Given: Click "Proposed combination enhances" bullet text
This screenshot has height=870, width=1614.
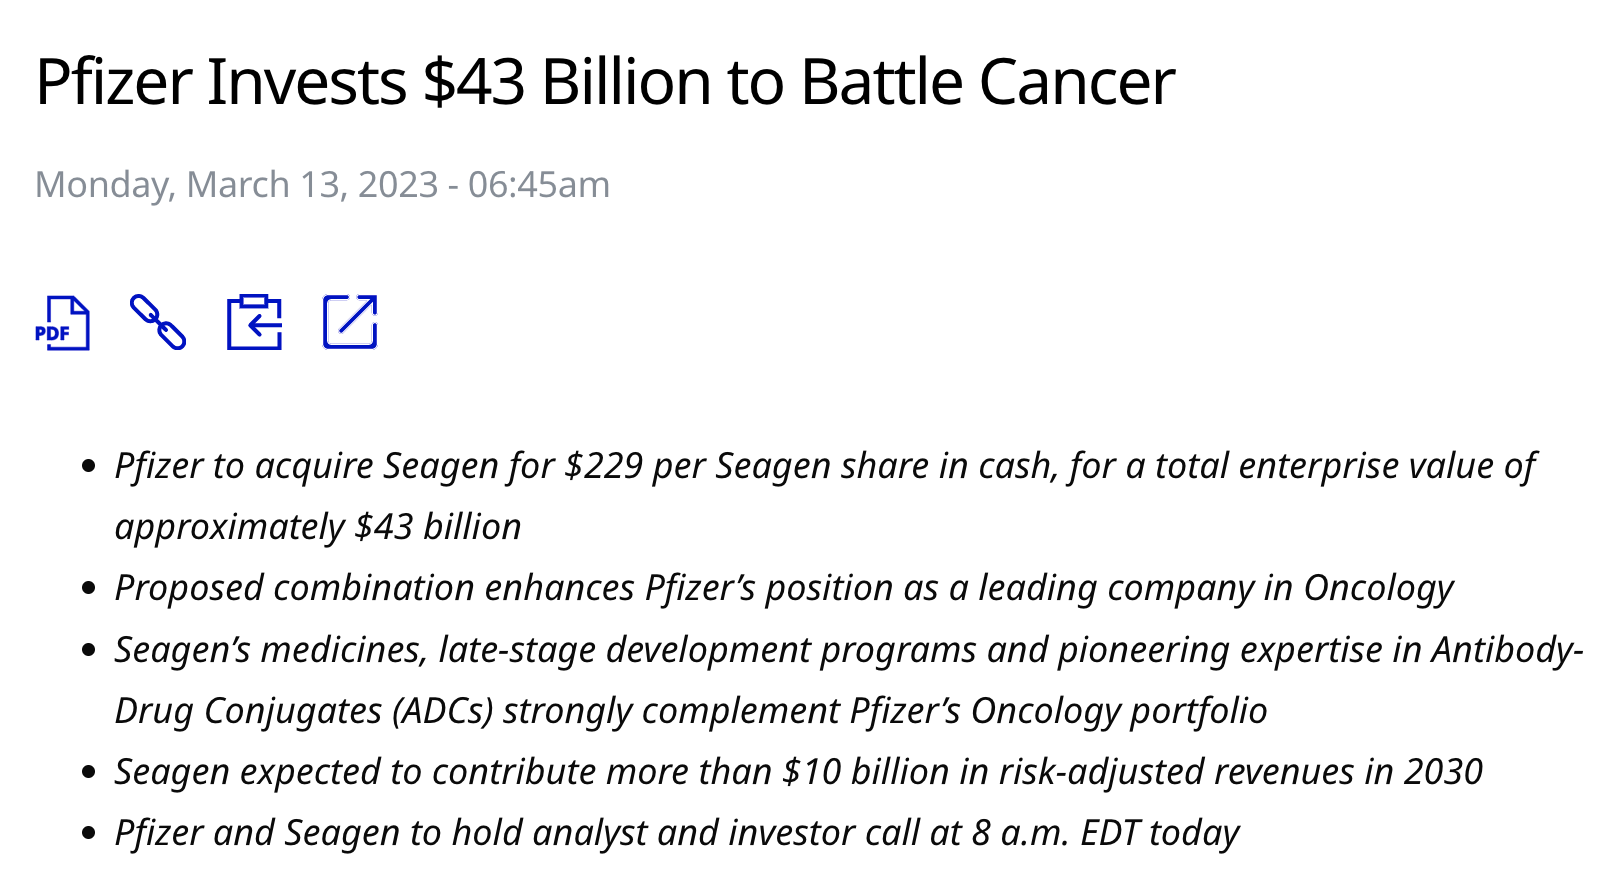Looking at the screenshot, I should 374,588.
